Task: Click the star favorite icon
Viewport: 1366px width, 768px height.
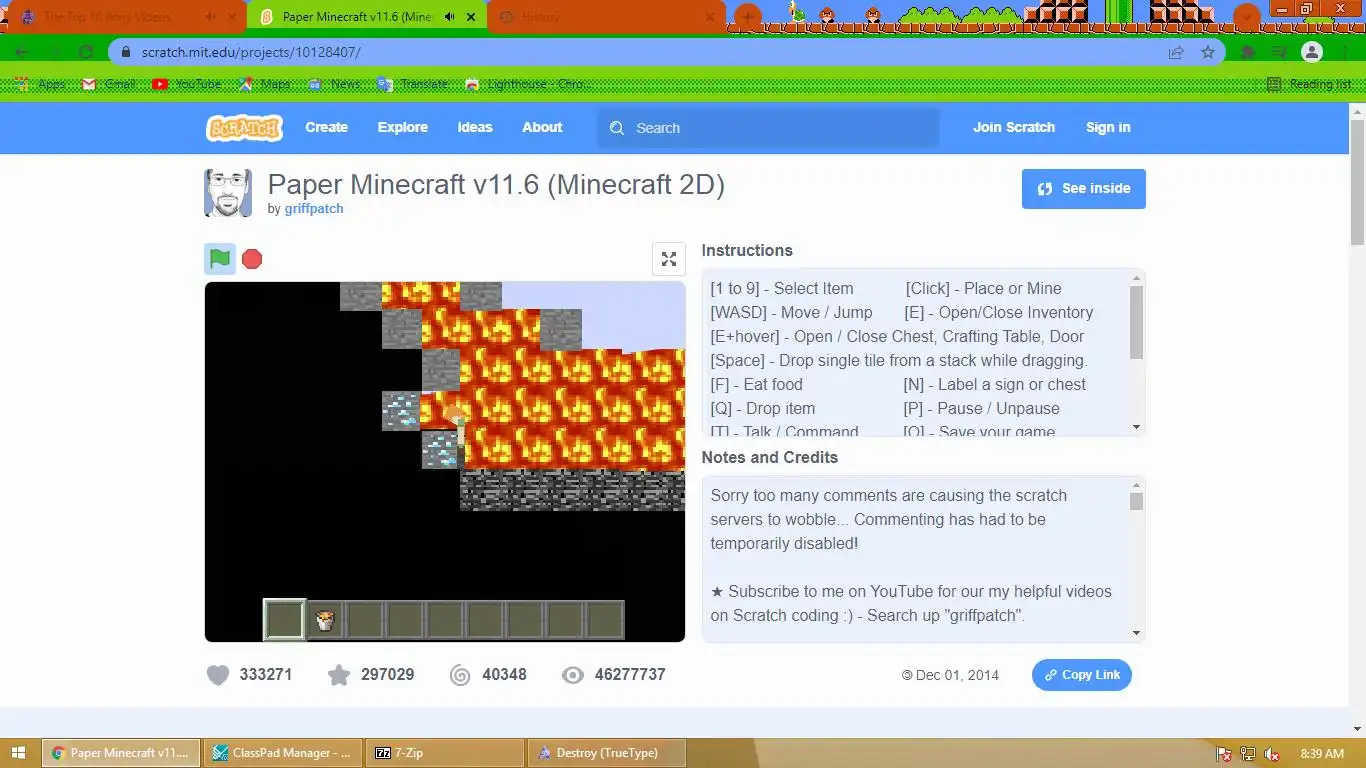Action: [339, 675]
